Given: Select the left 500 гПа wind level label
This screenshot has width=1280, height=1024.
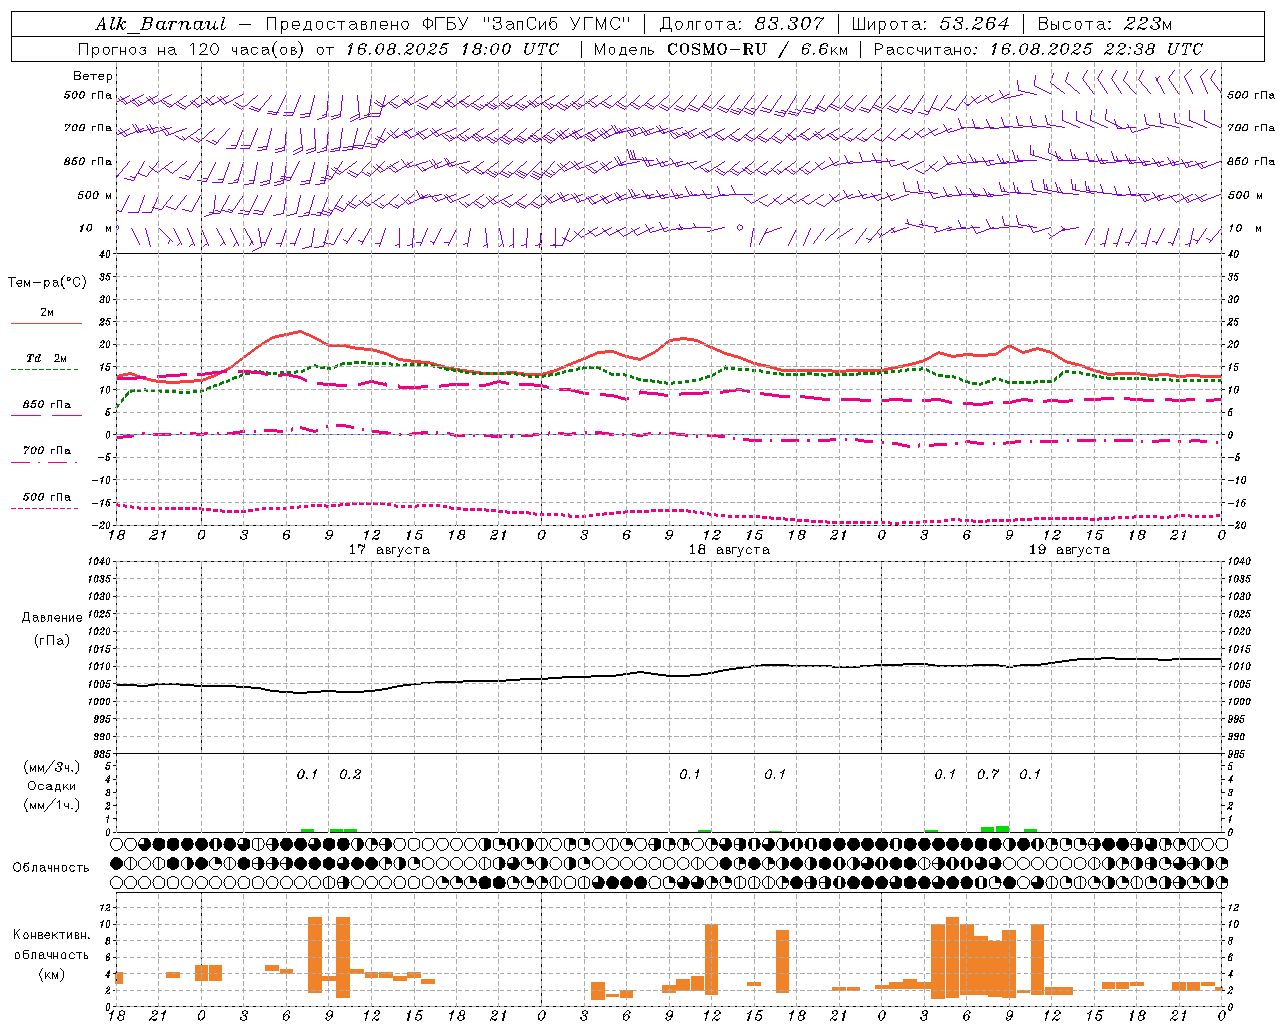Looking at the screenshot, I should point(88,96).
